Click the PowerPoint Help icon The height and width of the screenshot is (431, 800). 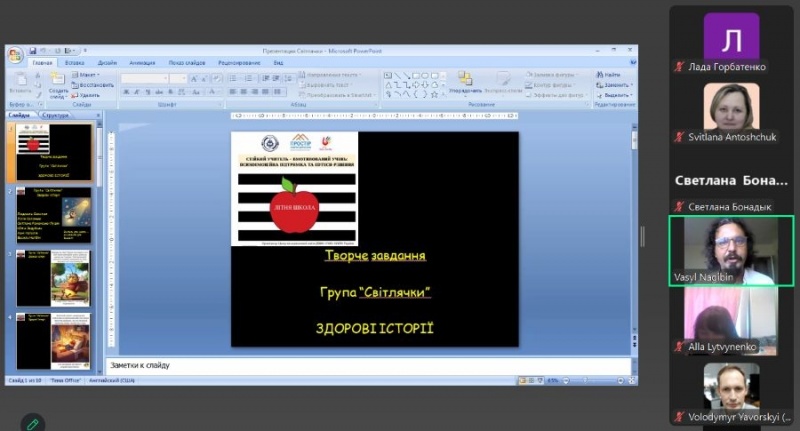[633, 62]
